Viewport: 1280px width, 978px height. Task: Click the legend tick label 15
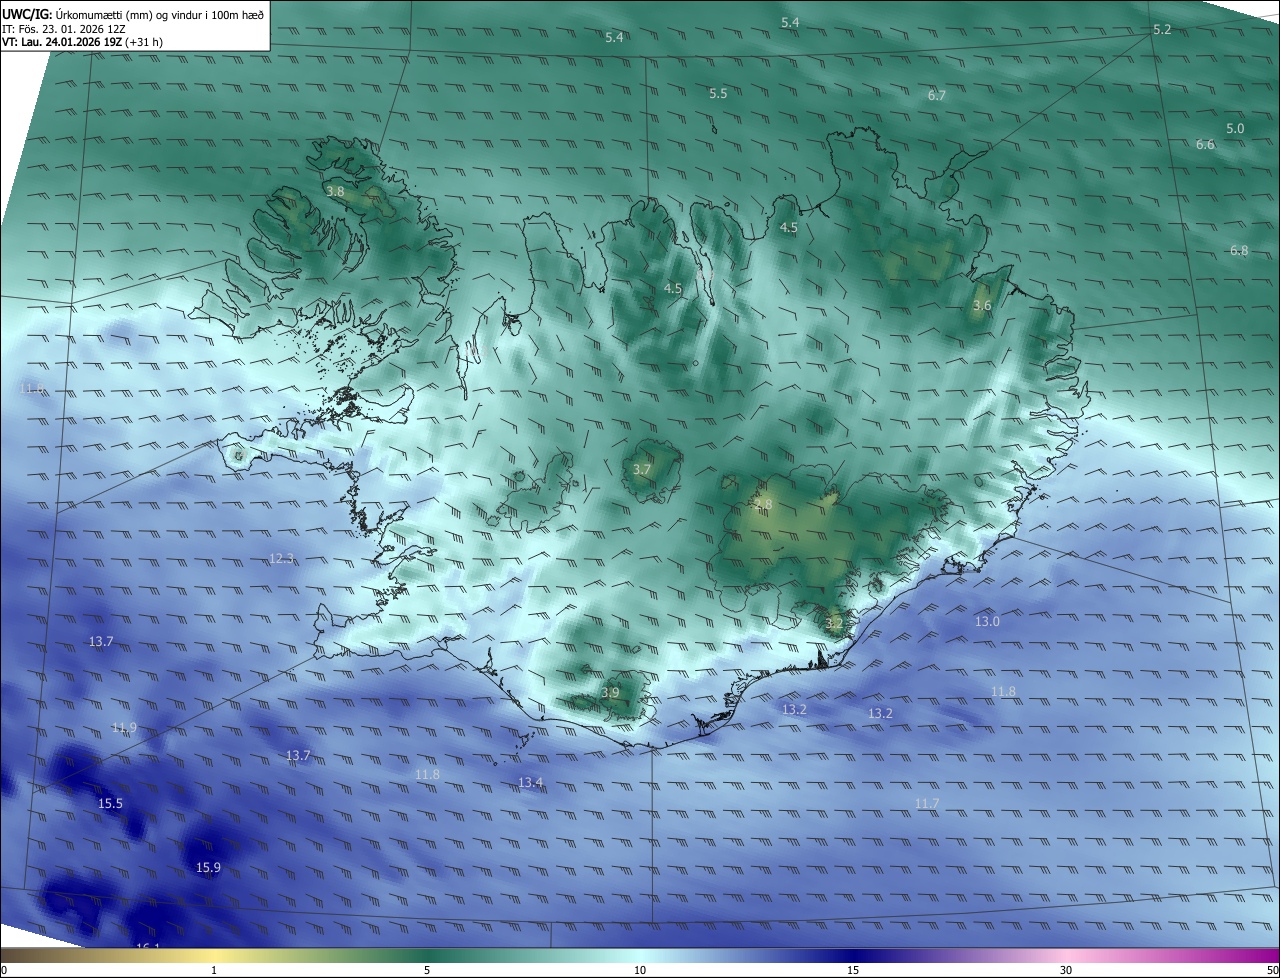tap(853, 970)
